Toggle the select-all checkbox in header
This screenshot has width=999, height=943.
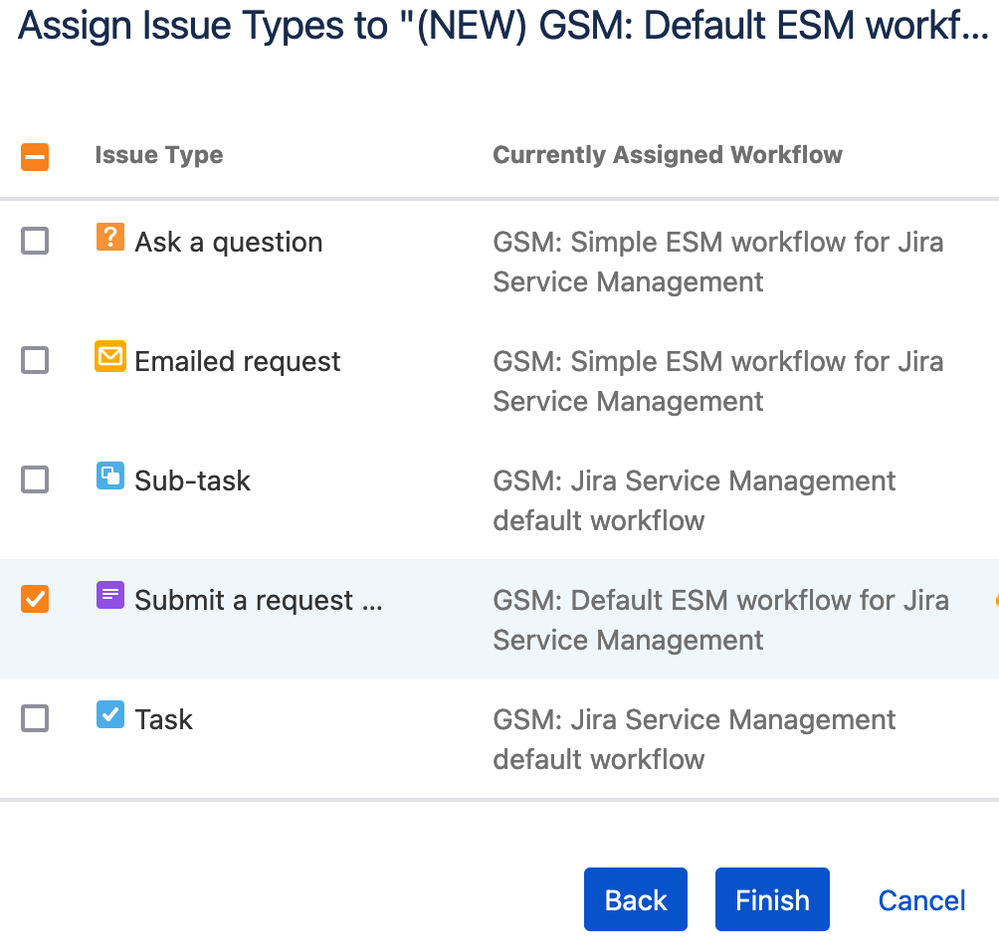click(x=35, y=157)
